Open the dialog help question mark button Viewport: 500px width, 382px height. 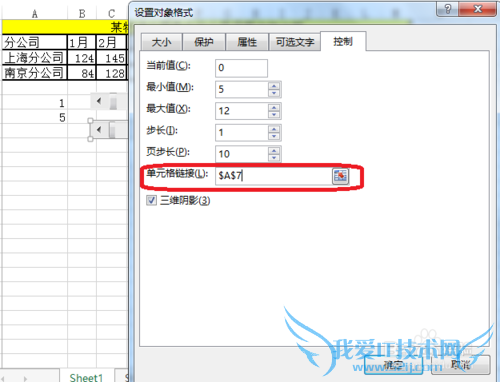click(447, 9)
